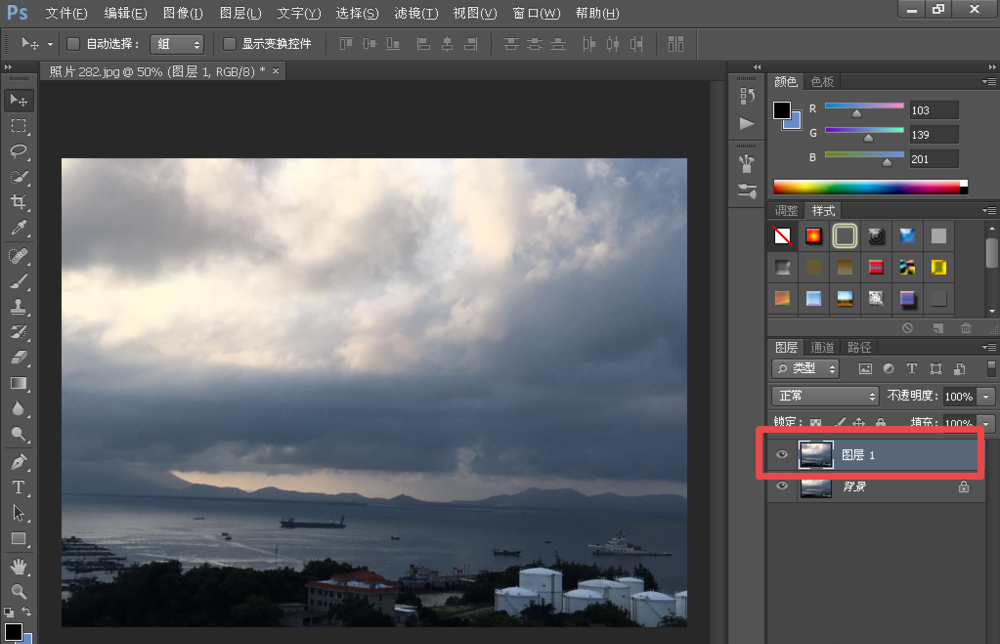
Task: Open the 正常 blend mode dropdown
Action: [825, 397]
